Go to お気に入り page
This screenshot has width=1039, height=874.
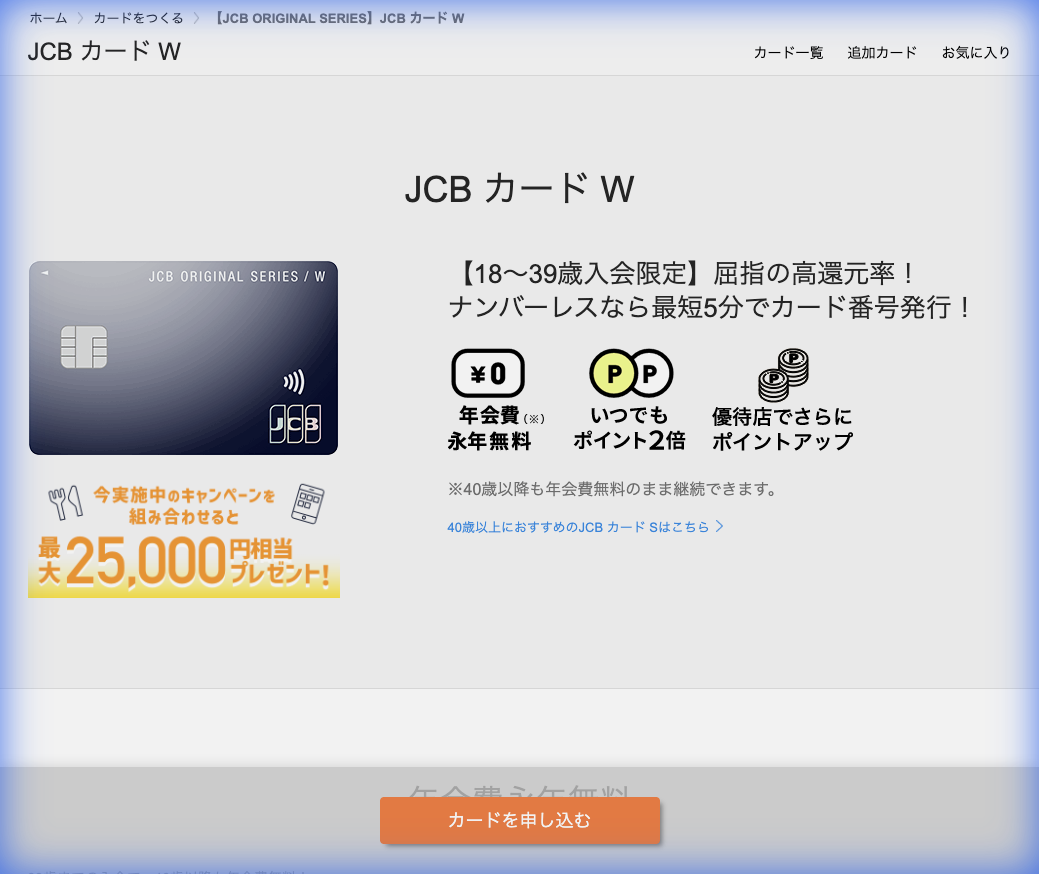click(x=976, y=52)
